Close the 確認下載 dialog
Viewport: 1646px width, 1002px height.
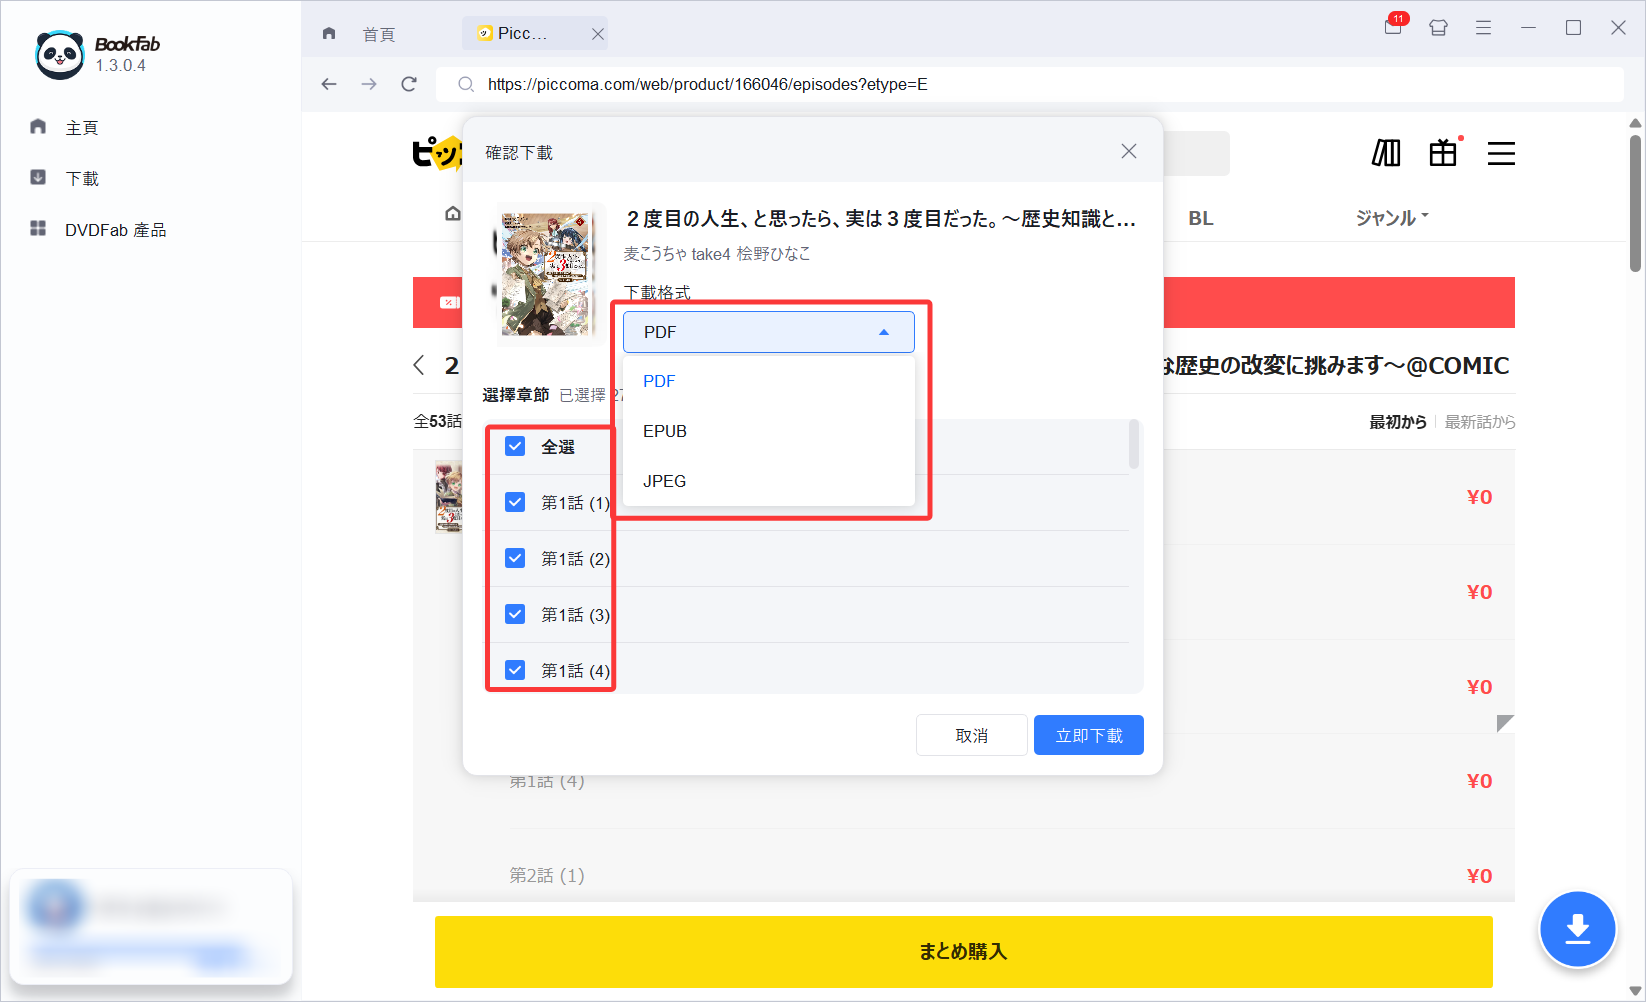coord(1129,151)
